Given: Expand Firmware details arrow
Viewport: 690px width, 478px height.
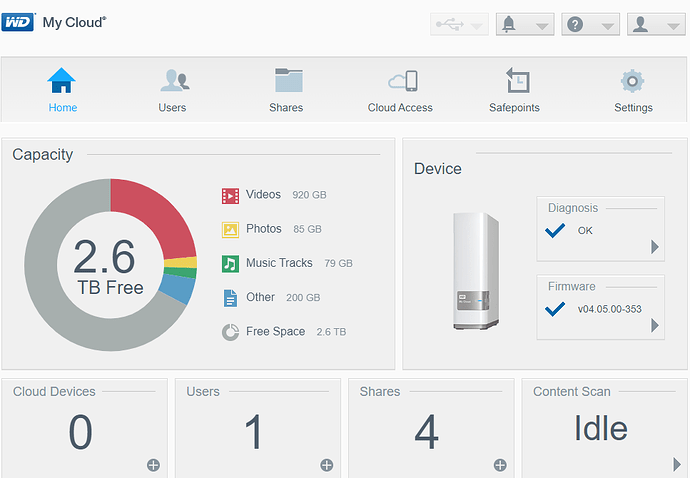Looking at the screenshot, I should (655, 325).
